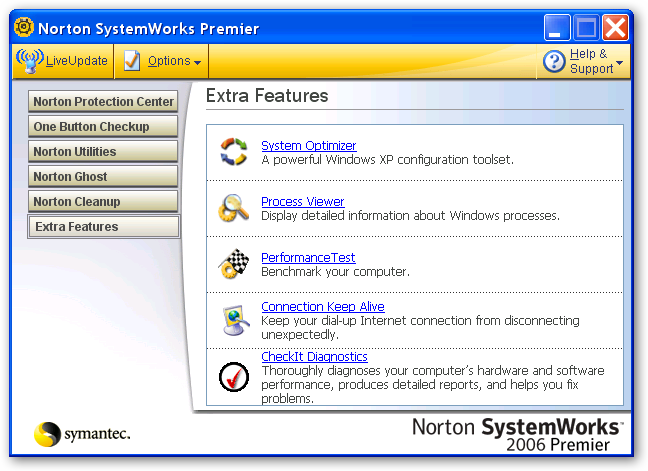Click the Help & Support text
Viewport: 648px width, 471px height.
pos(591,61)
